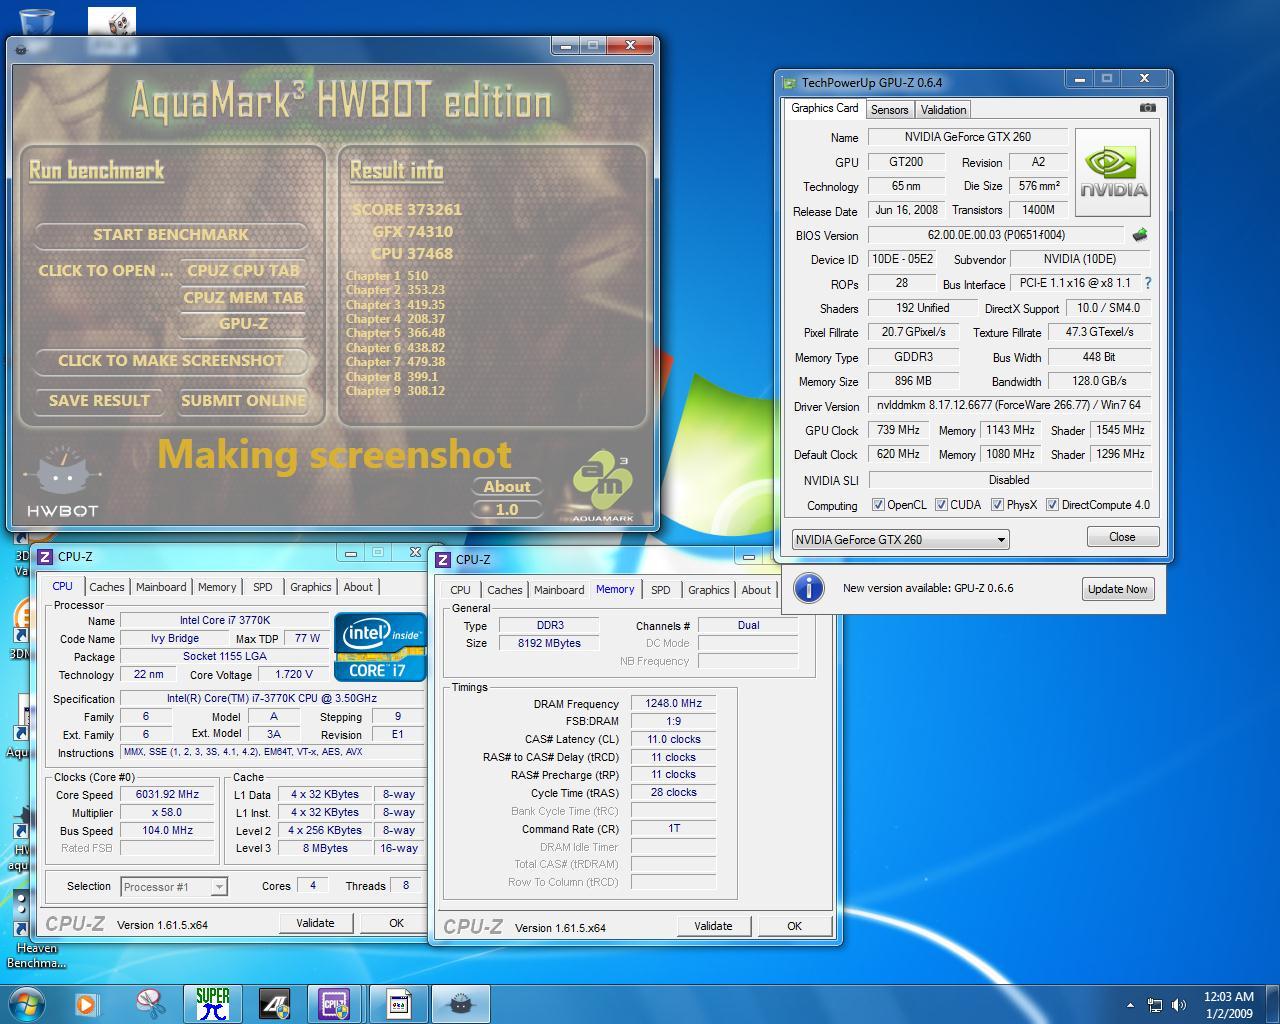Image resolution: width=1280 pixels, height=1024 pixels.
Task: Launch Windows Media Player from taskbar
Action: point(87,1003)
